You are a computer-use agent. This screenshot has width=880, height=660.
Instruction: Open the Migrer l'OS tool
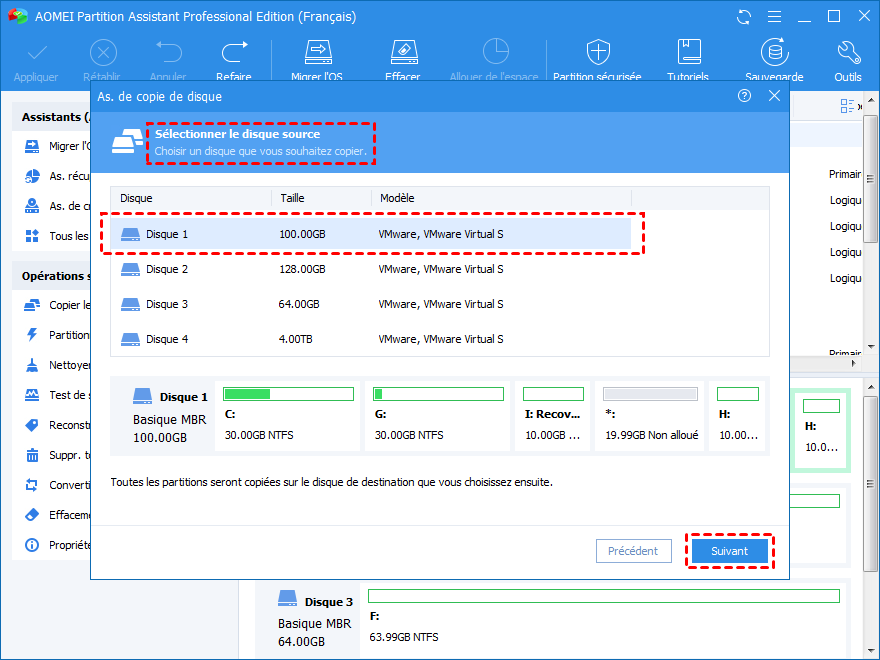pos(317,59)
